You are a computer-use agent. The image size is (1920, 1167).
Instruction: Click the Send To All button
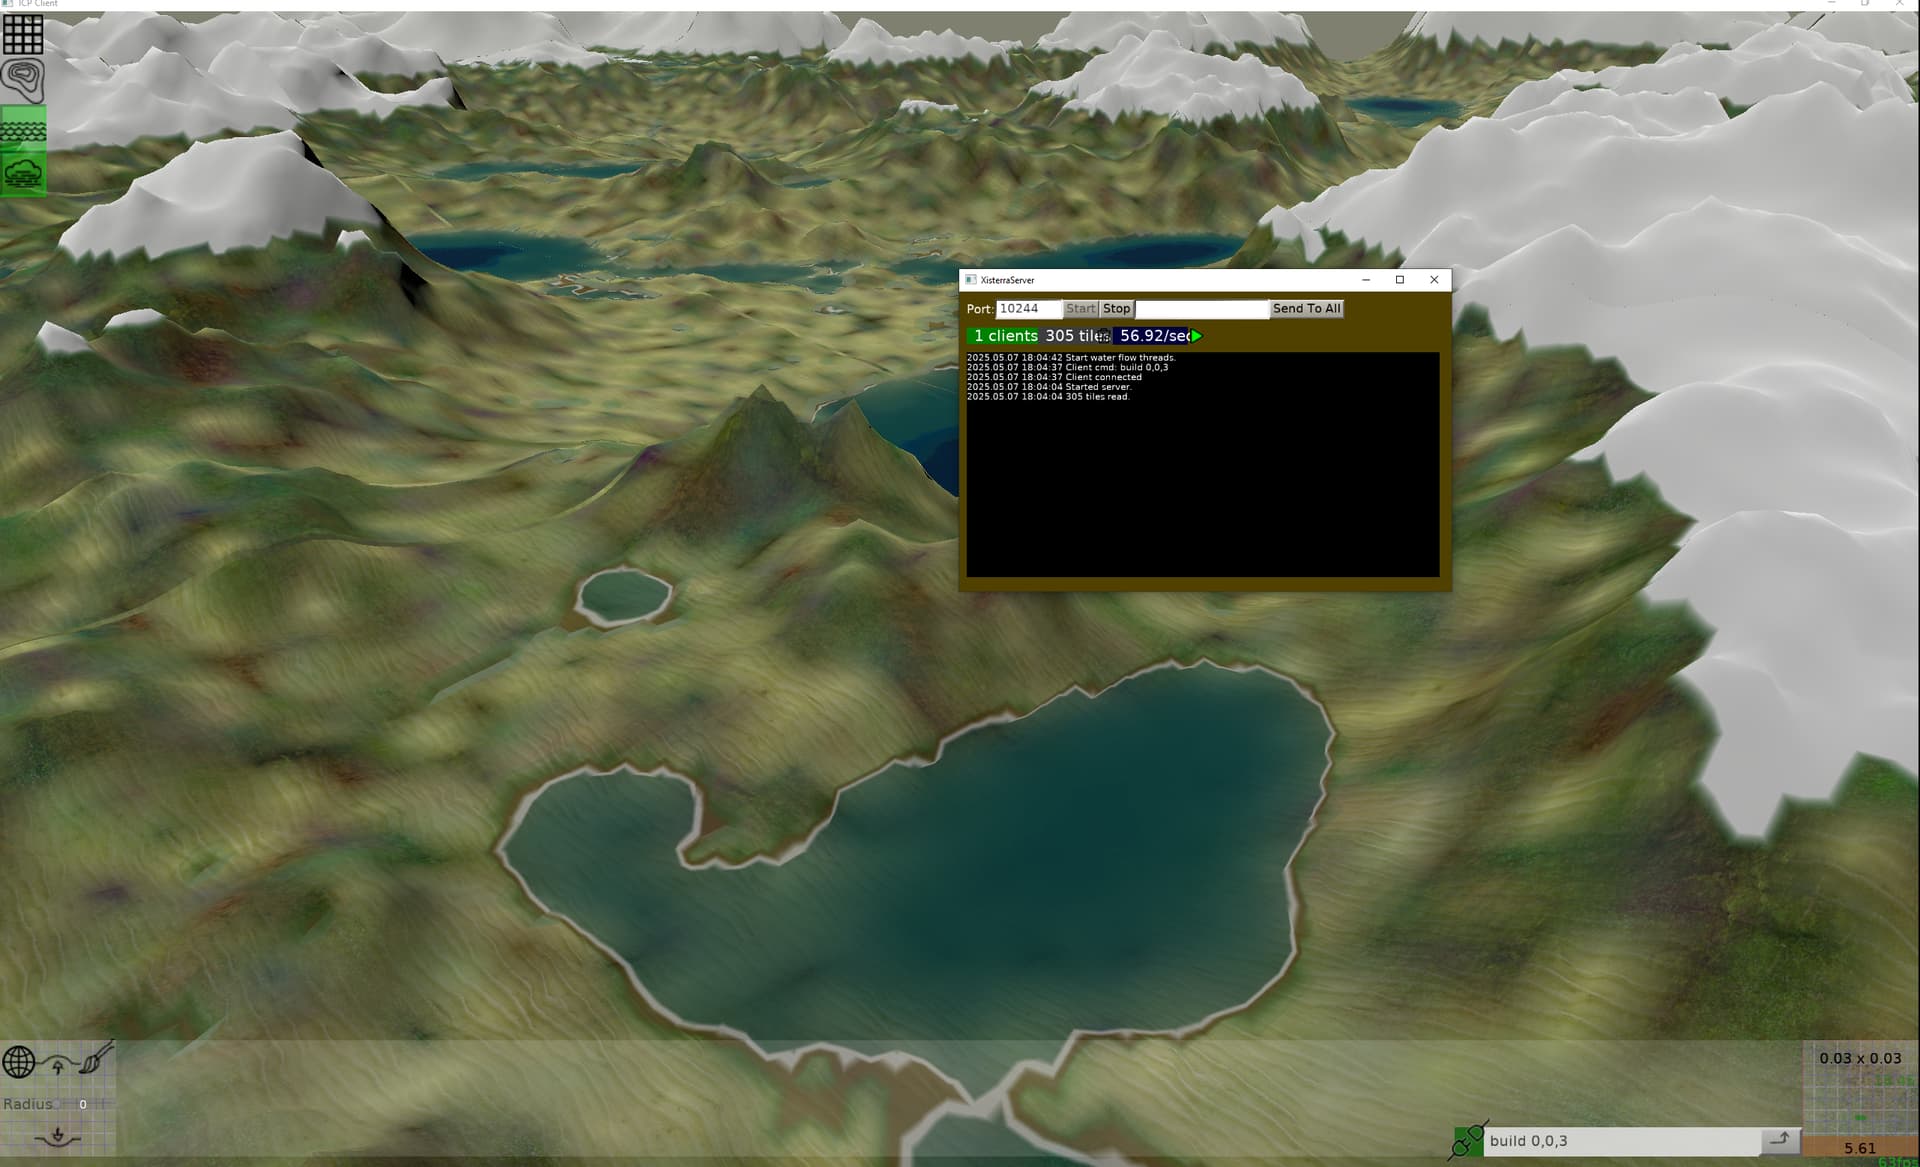click(x=1306, y=309)
